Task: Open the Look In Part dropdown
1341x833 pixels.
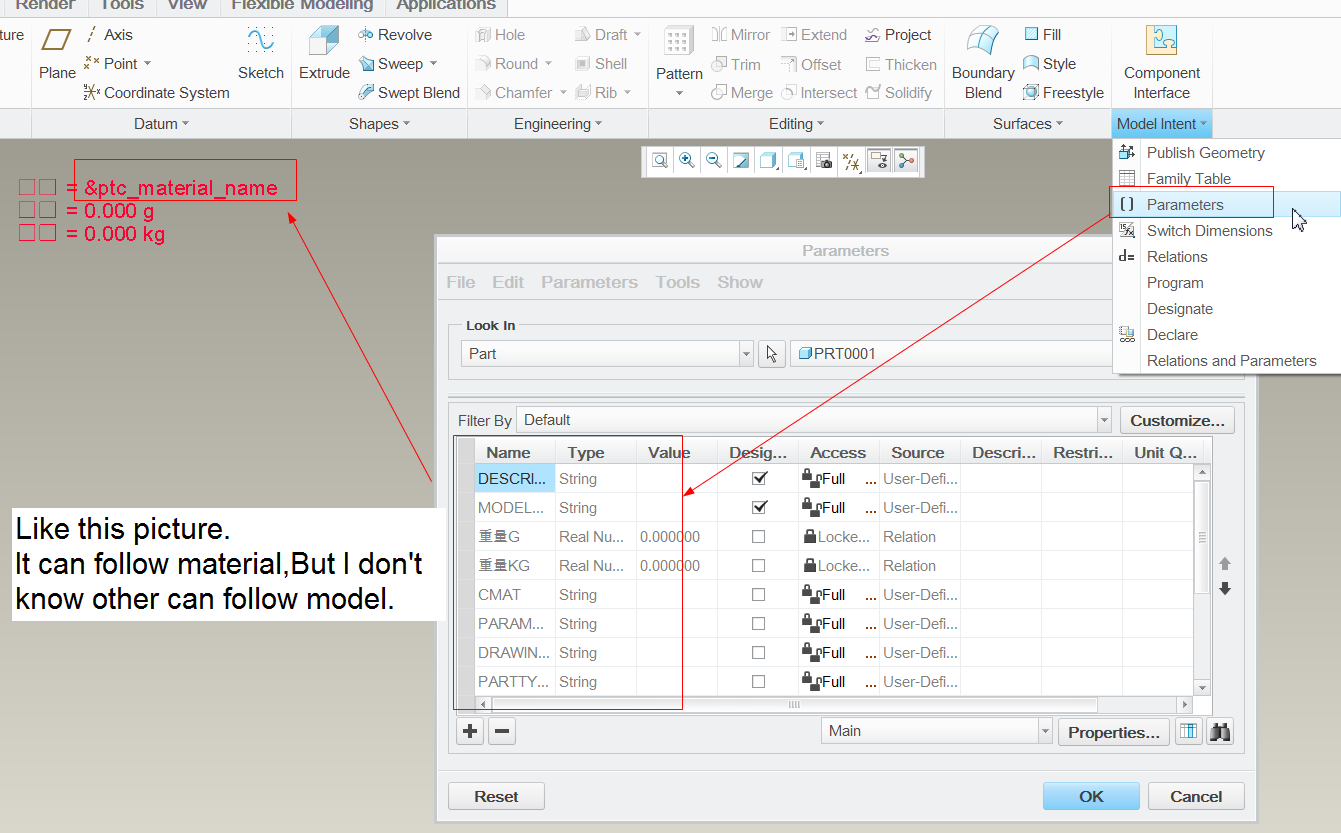Action: pyautogui.click(x=607, y=354)
